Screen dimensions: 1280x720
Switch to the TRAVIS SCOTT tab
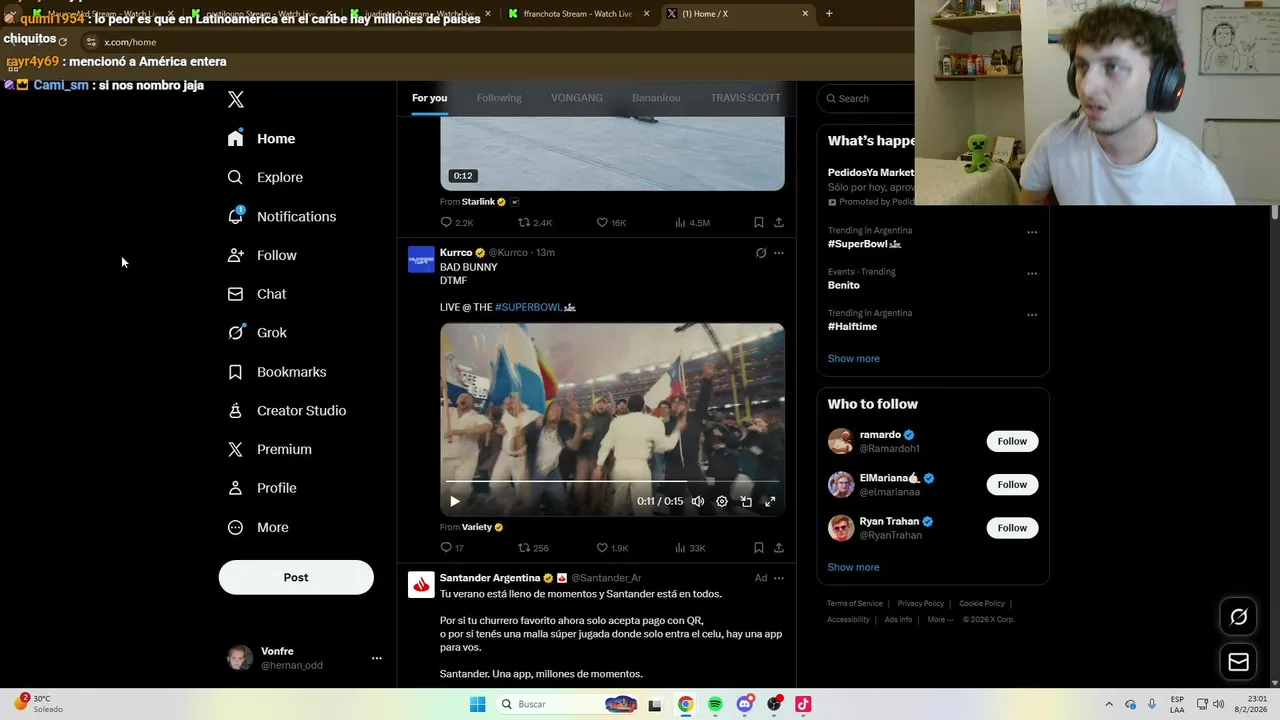click(745, 98)
